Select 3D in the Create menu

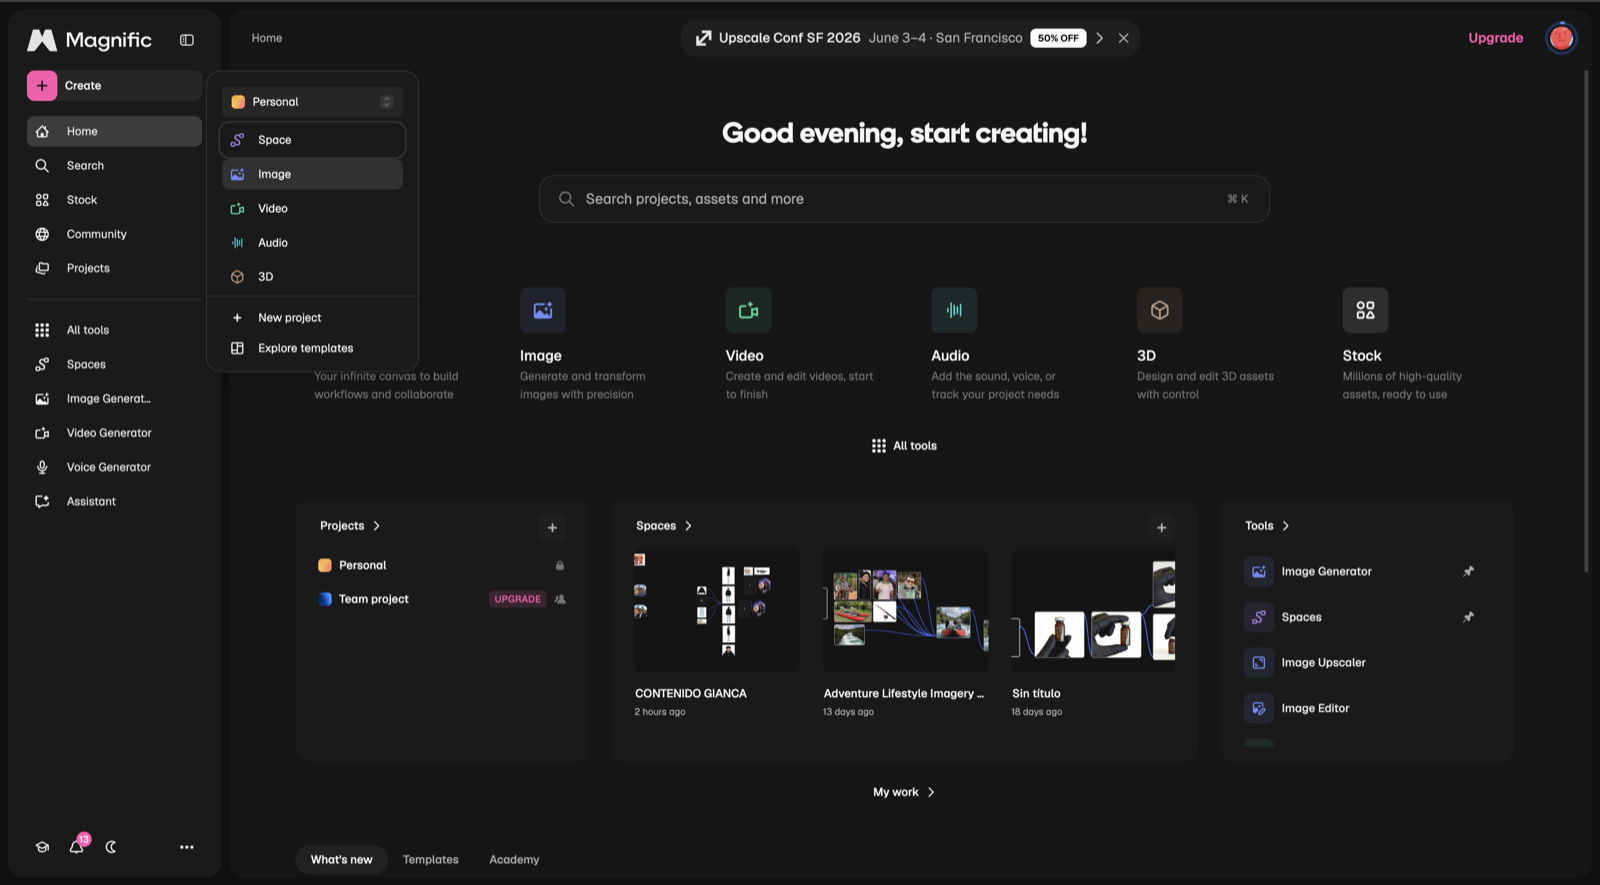[312, 277]
